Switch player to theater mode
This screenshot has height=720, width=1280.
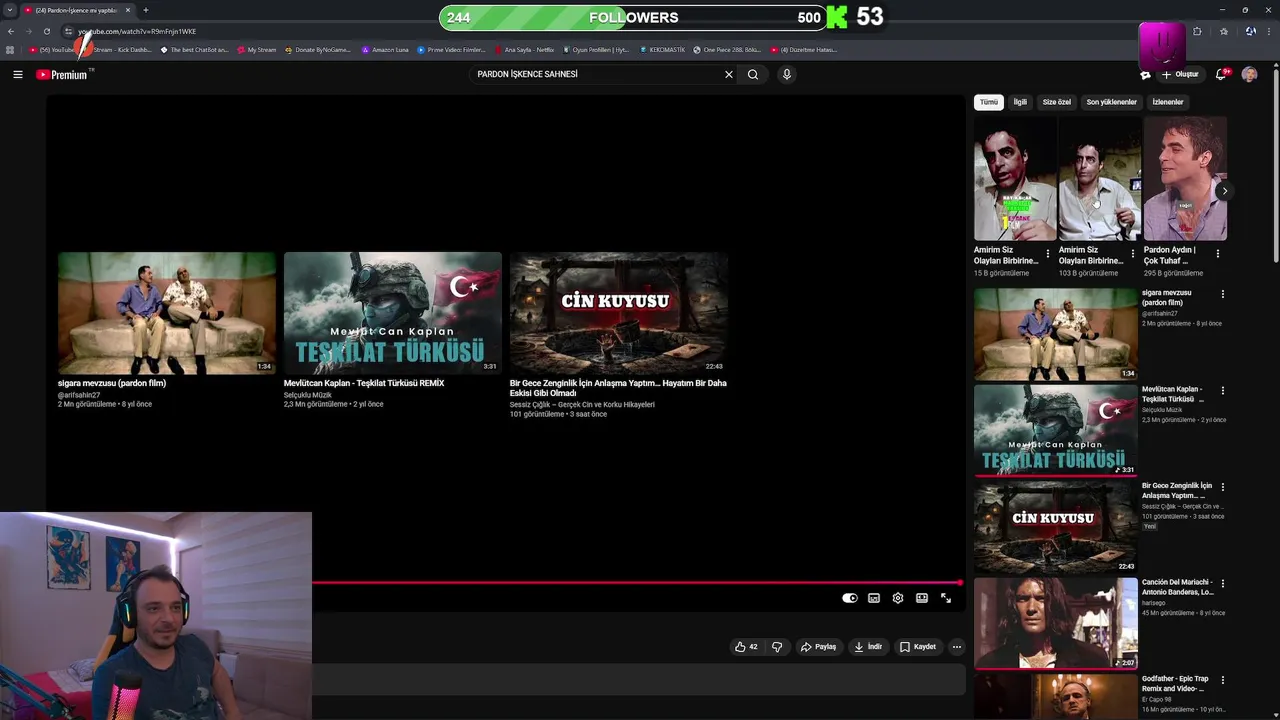click(922, 598)
